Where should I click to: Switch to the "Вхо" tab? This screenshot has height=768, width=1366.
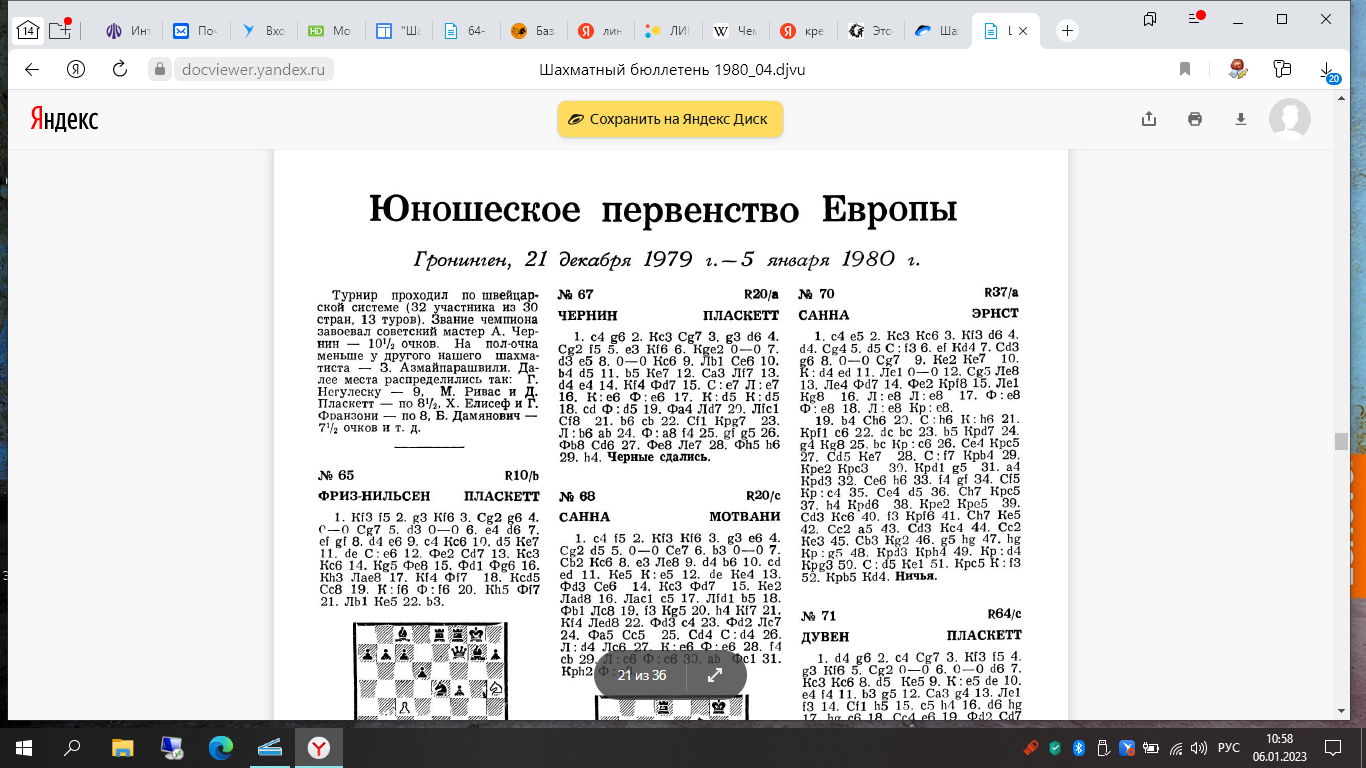pos(262,31)
